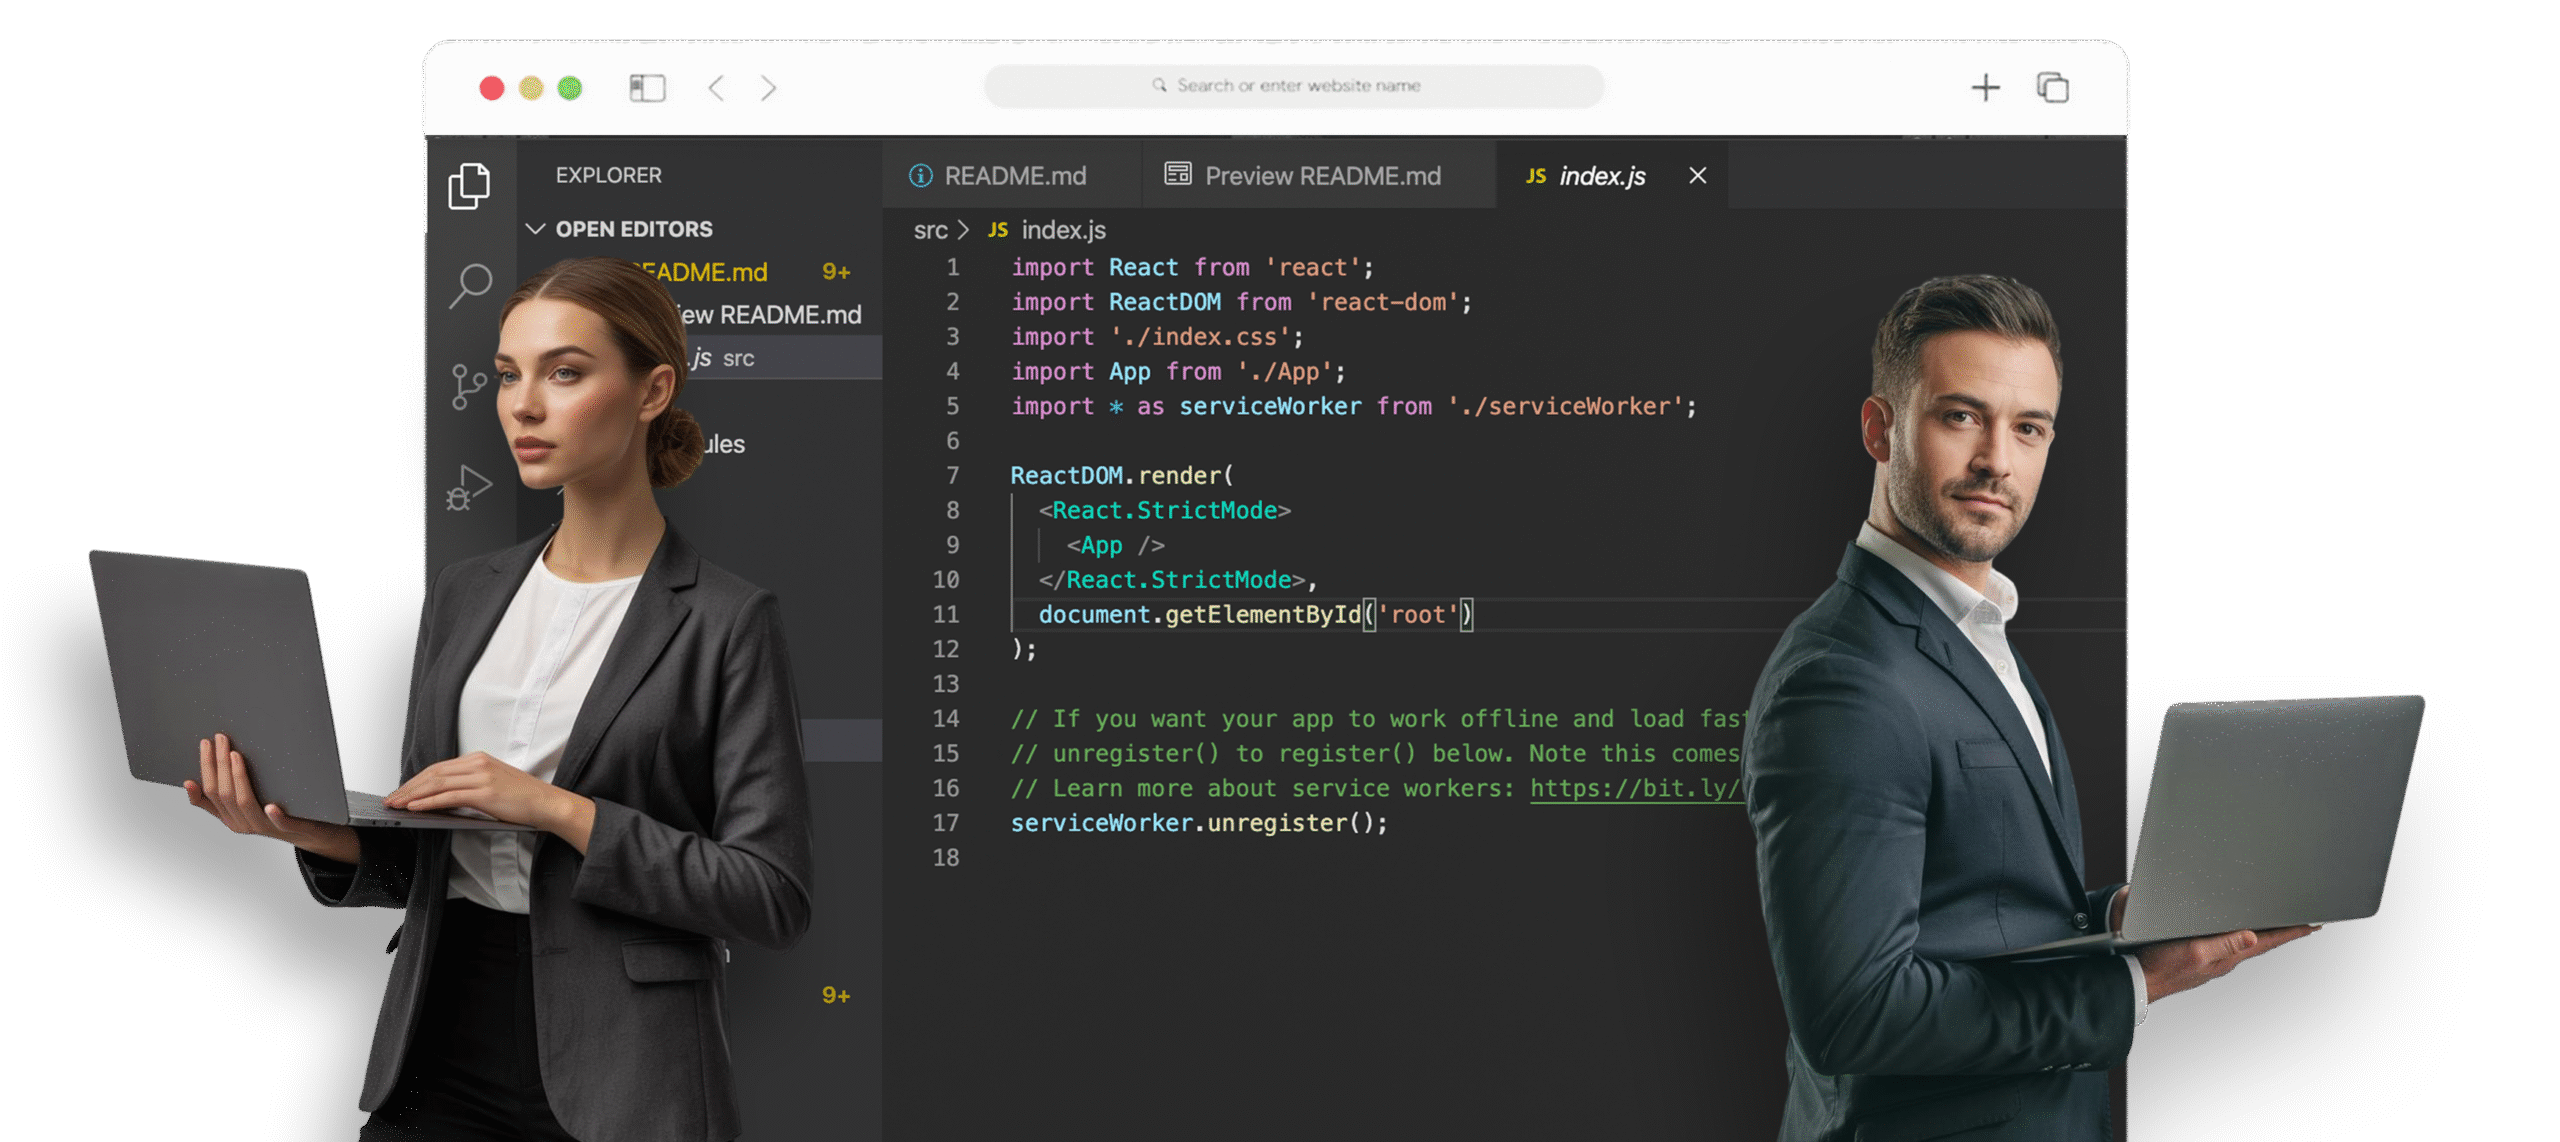
Task: Close the index.js tab
Action: click(1697, 176)
